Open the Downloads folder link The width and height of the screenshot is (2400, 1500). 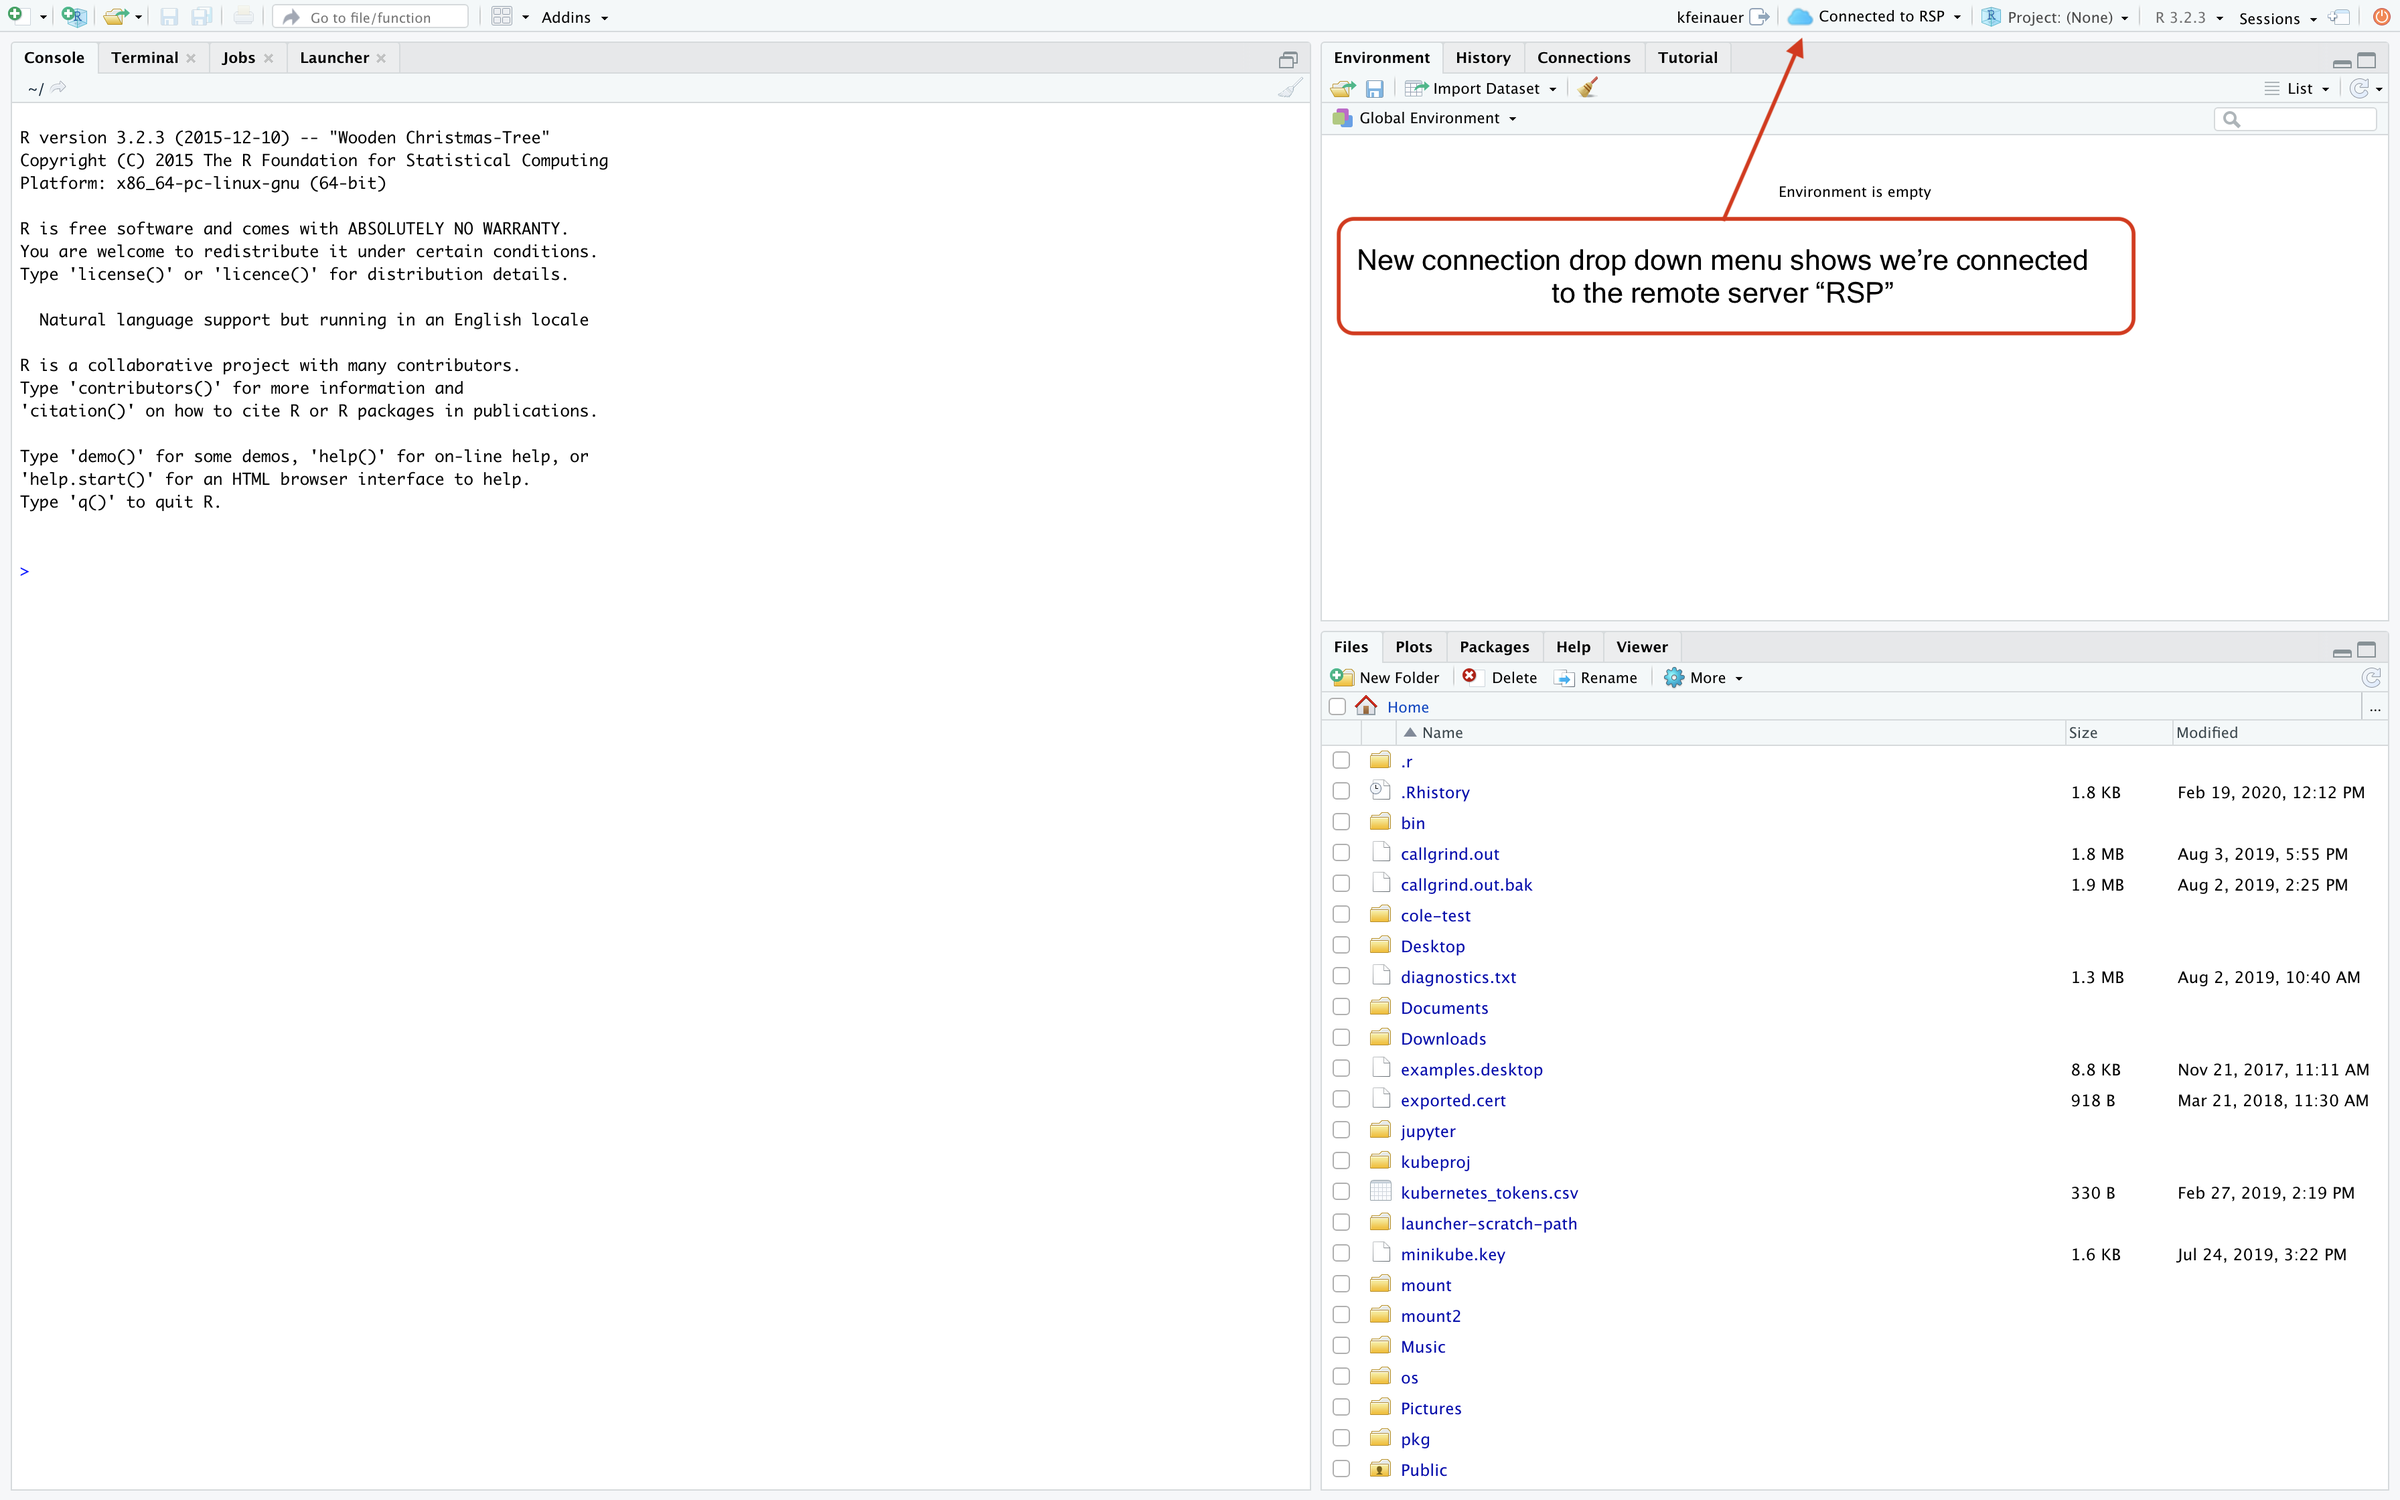click(1442, 1038)
